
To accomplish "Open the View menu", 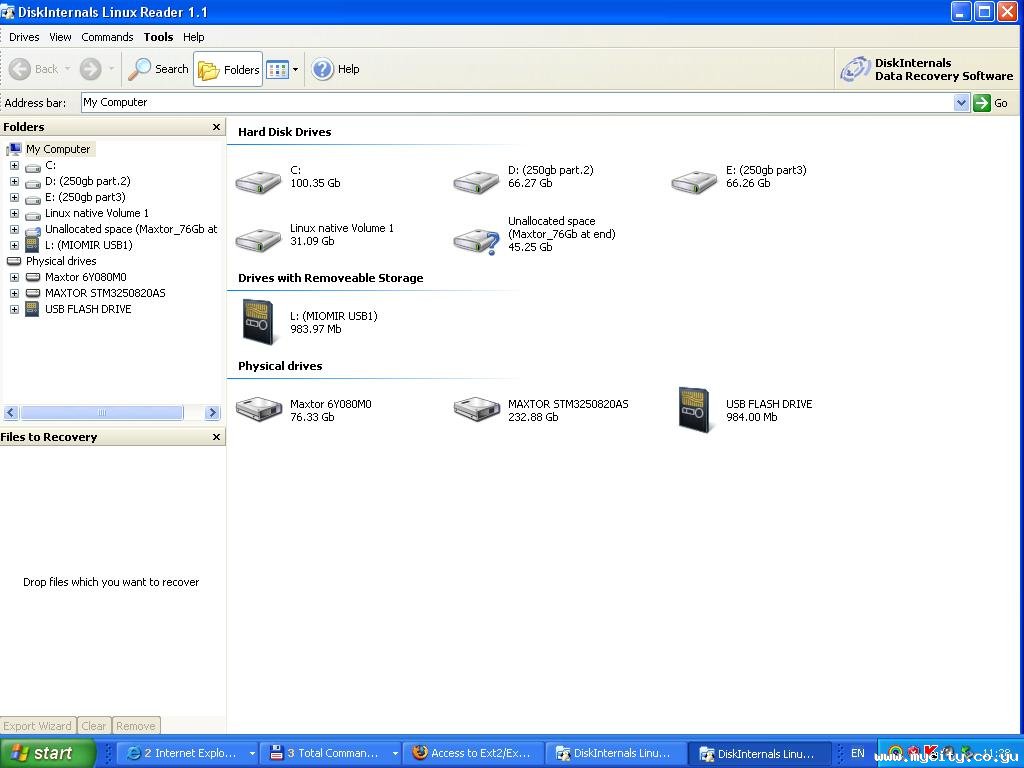I will [60, 37].
